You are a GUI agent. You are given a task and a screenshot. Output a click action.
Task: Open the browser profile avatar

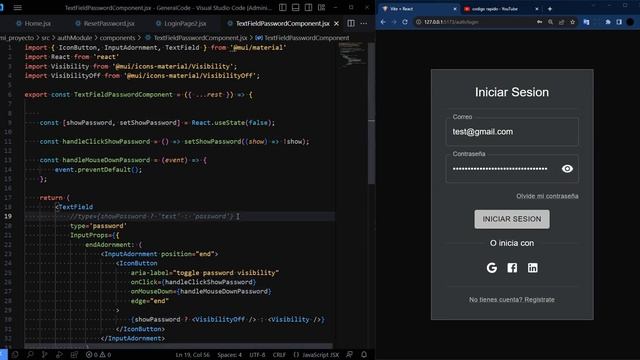(630, 22)
